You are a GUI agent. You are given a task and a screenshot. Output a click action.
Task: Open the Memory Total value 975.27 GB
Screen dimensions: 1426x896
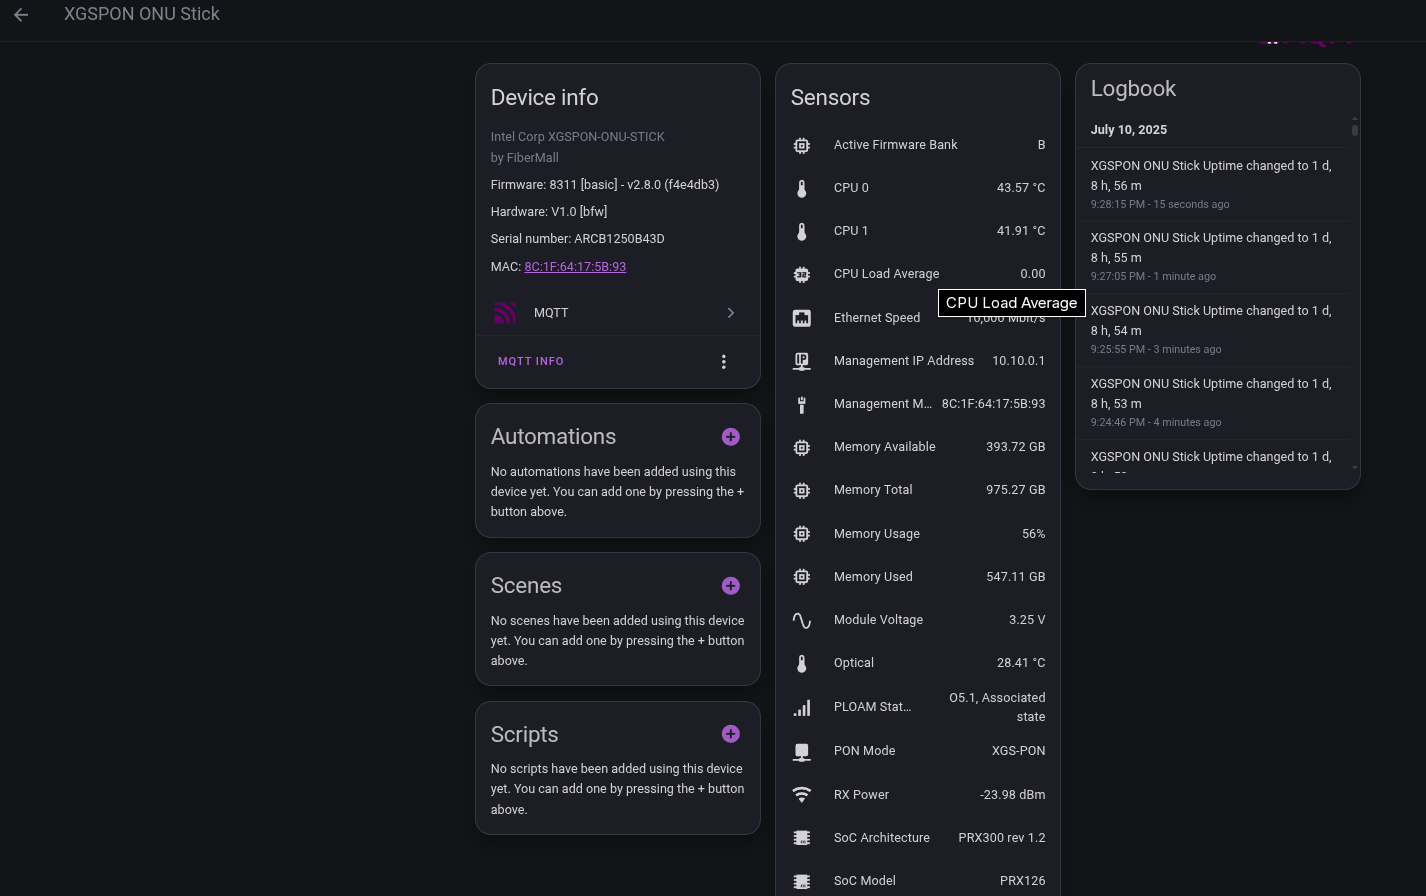pos(1016,490)
